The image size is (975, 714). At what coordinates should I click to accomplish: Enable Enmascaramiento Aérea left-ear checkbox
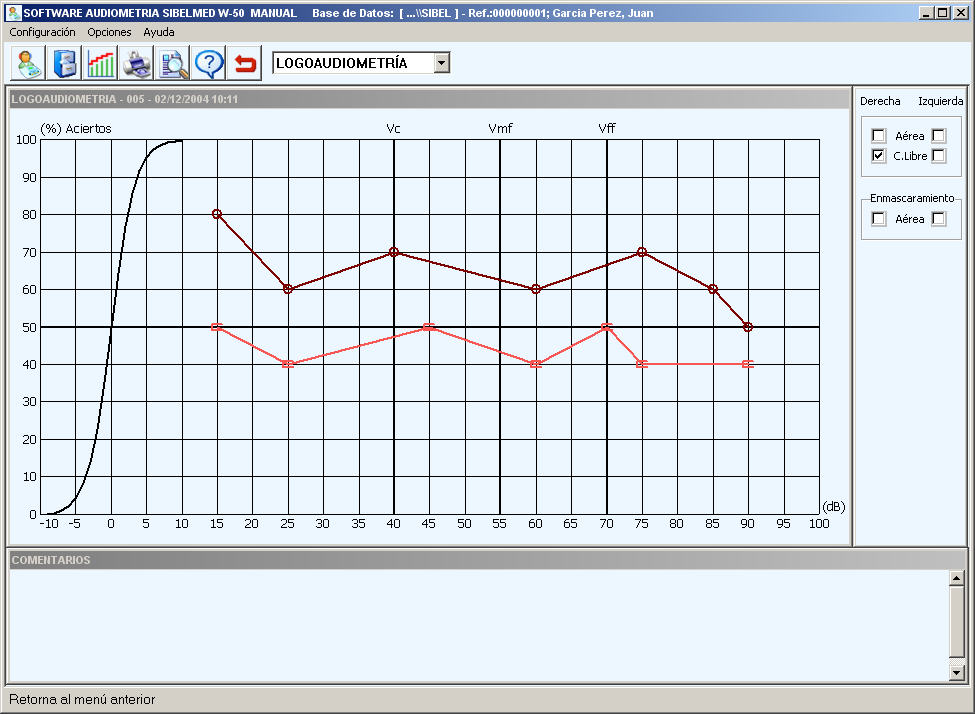pyautogui.click(x=939, y=218)
